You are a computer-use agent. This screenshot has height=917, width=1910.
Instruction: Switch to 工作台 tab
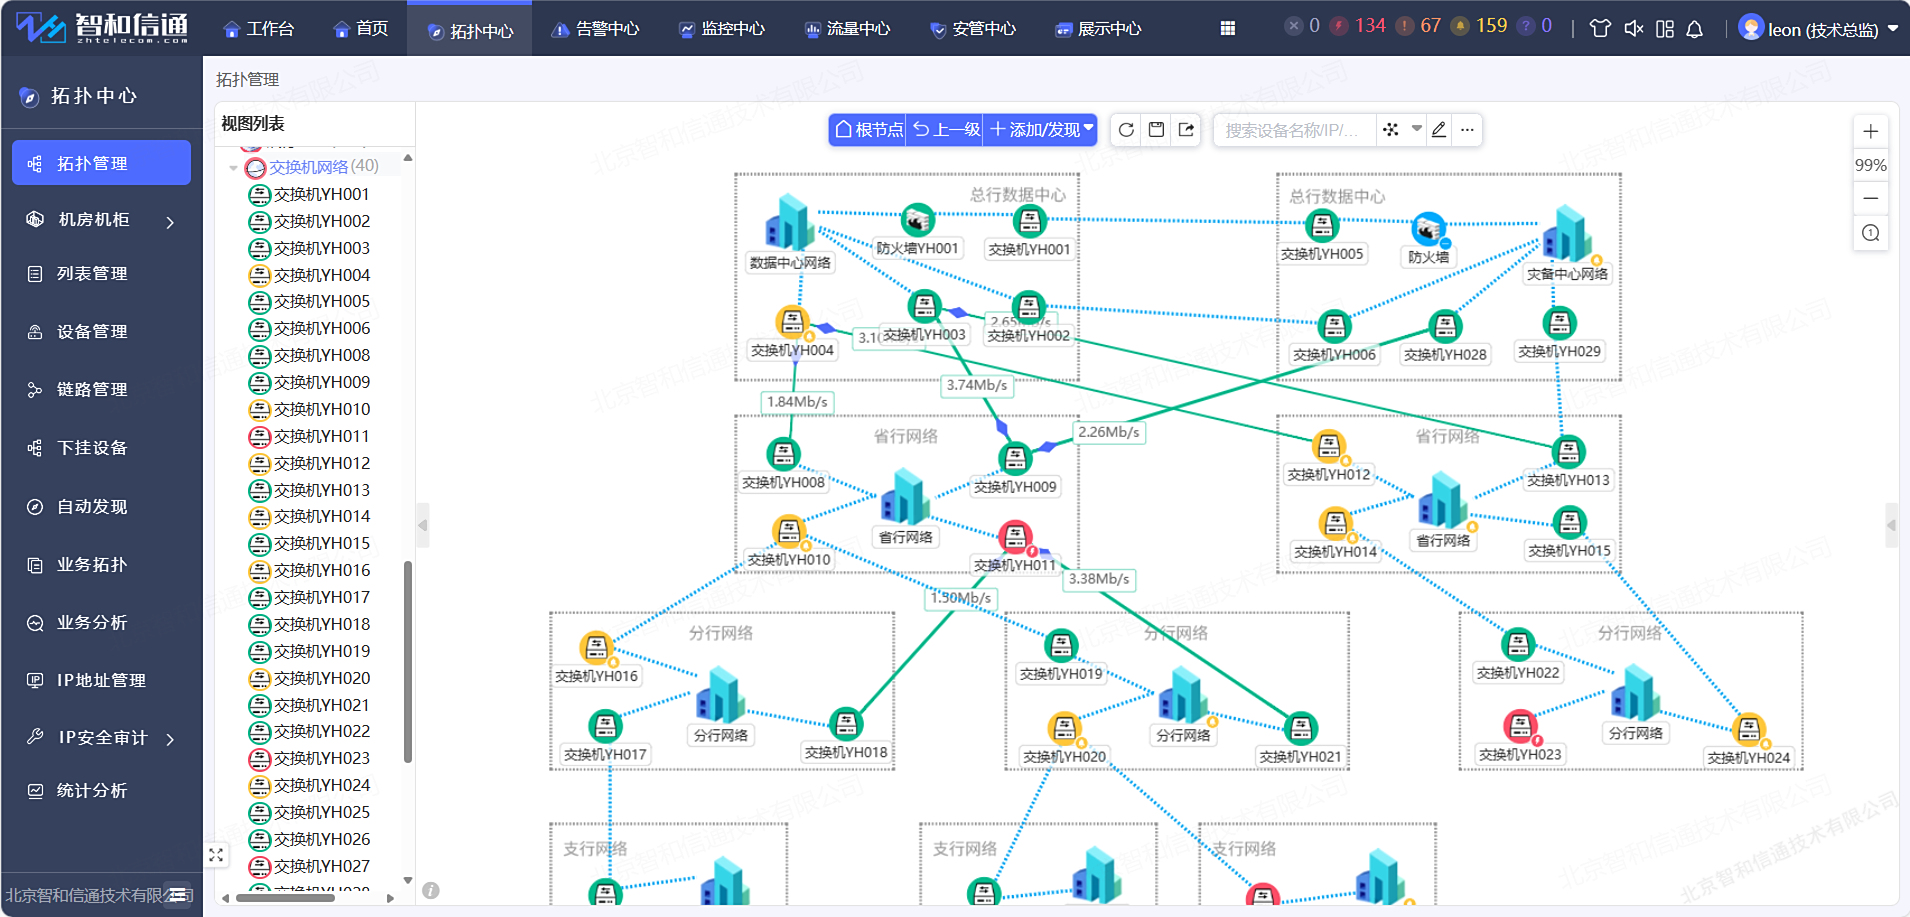(x=259, y=29)
